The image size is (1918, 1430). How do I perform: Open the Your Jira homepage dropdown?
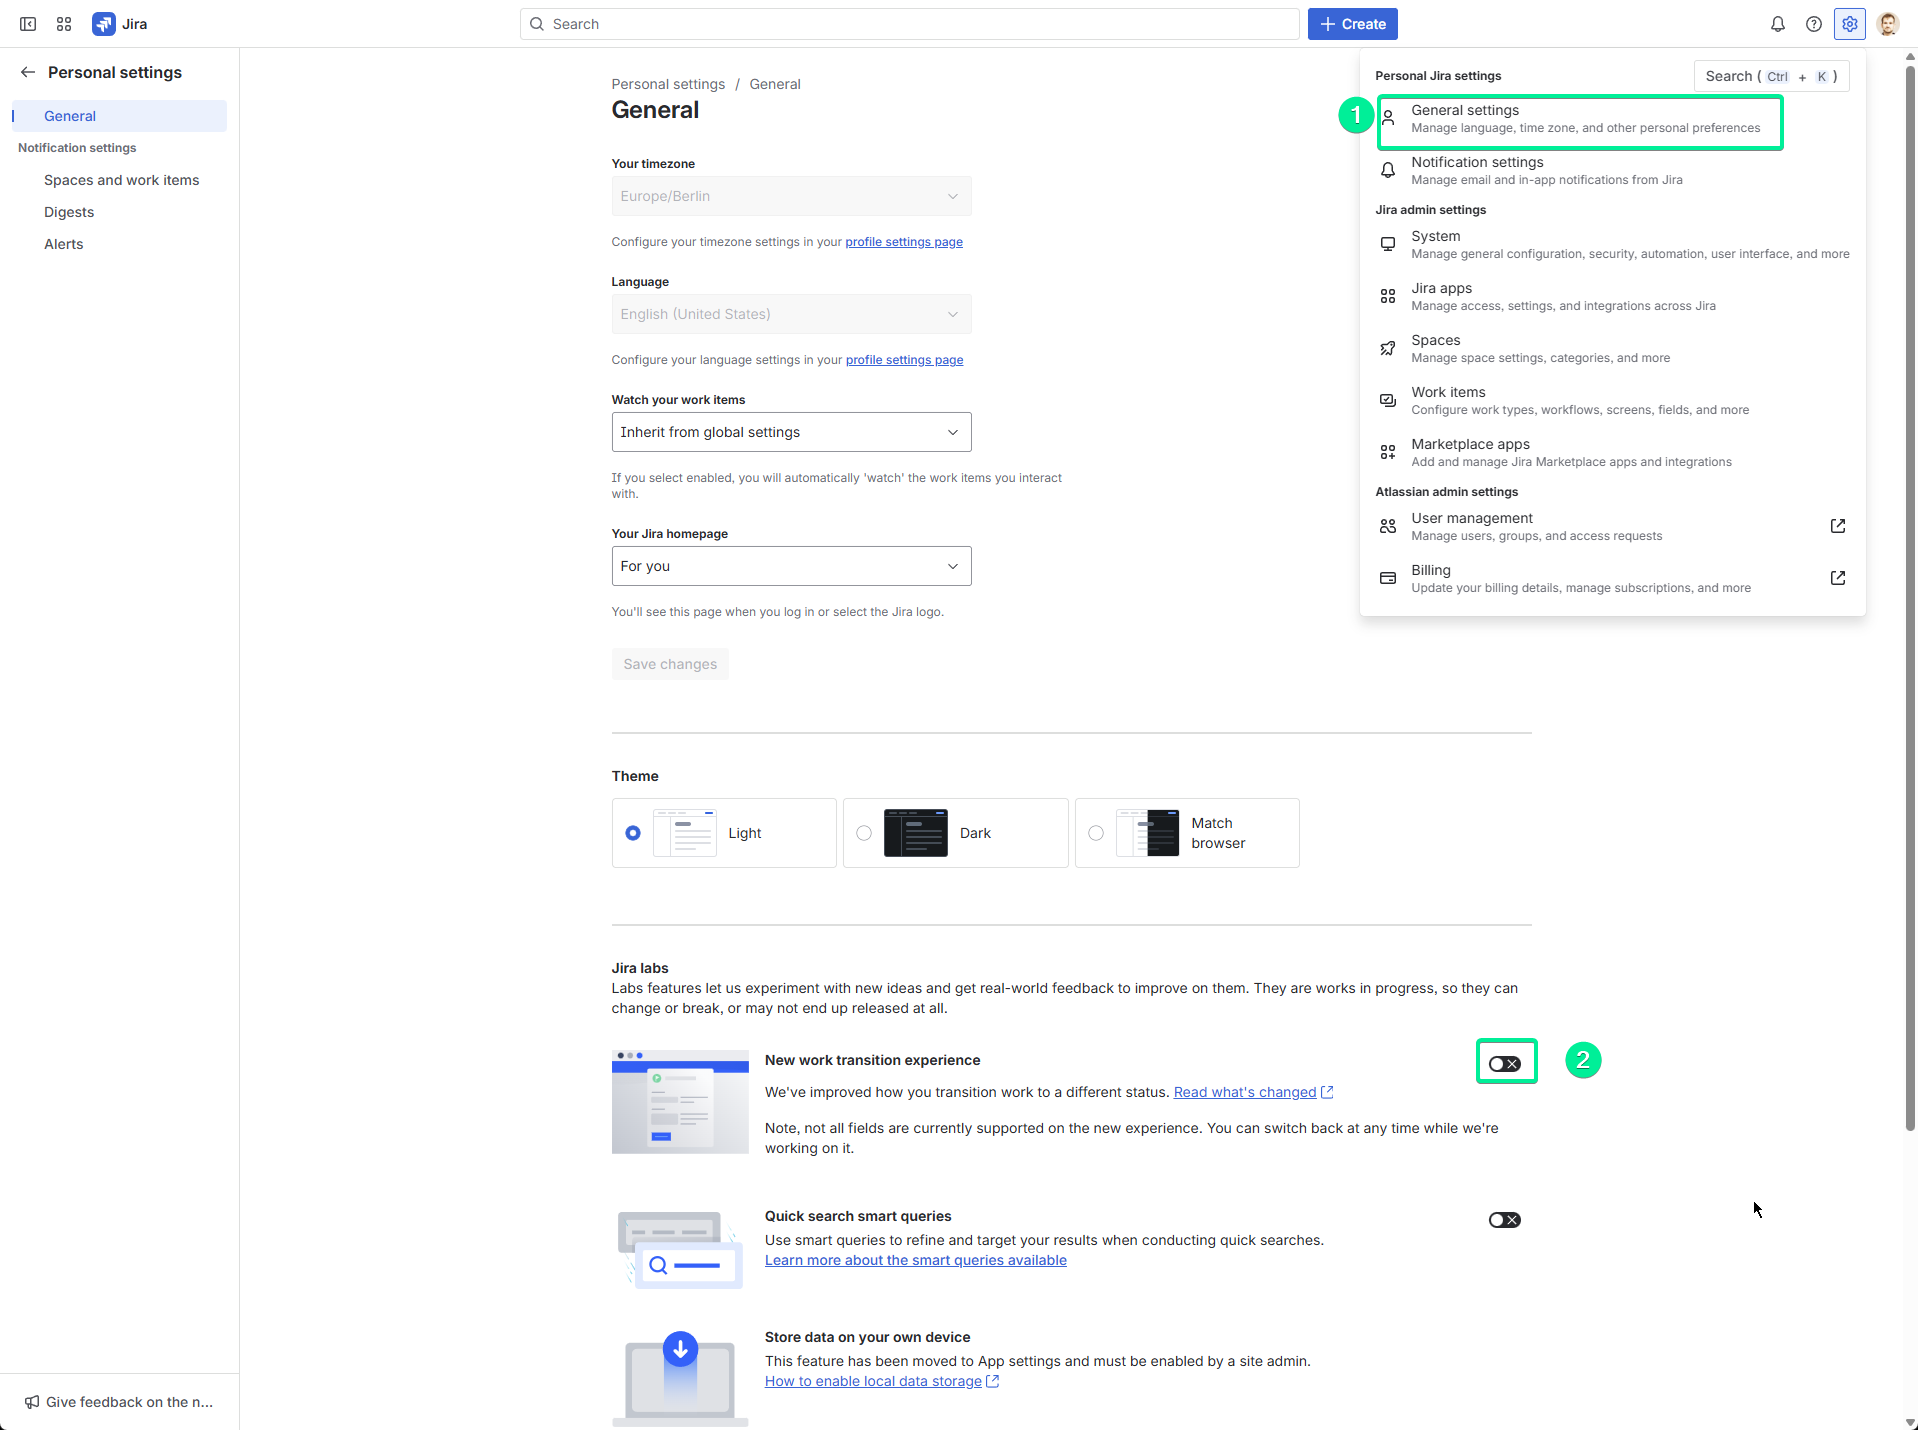(791, 566)
